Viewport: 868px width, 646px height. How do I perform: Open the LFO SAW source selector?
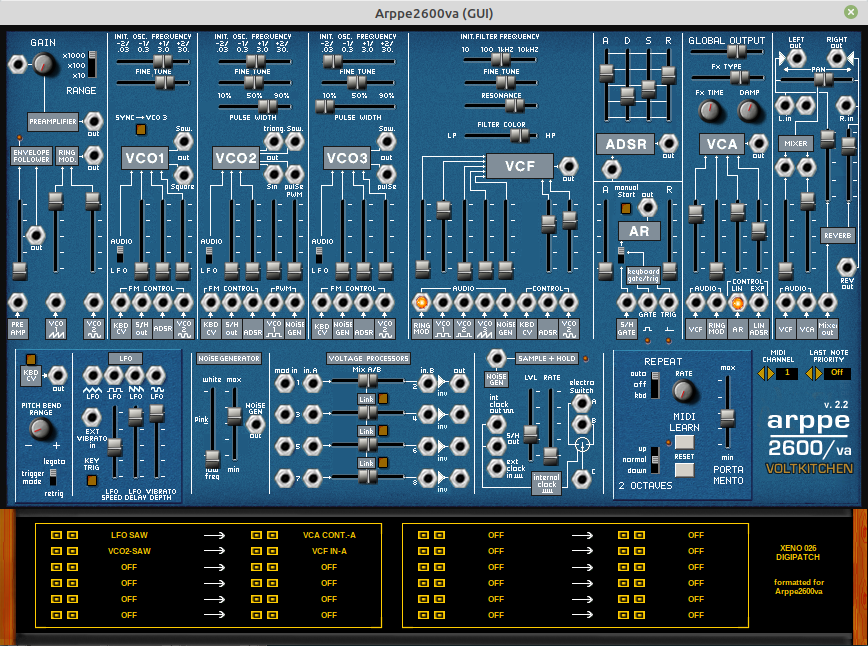click(x=129, y=535)
